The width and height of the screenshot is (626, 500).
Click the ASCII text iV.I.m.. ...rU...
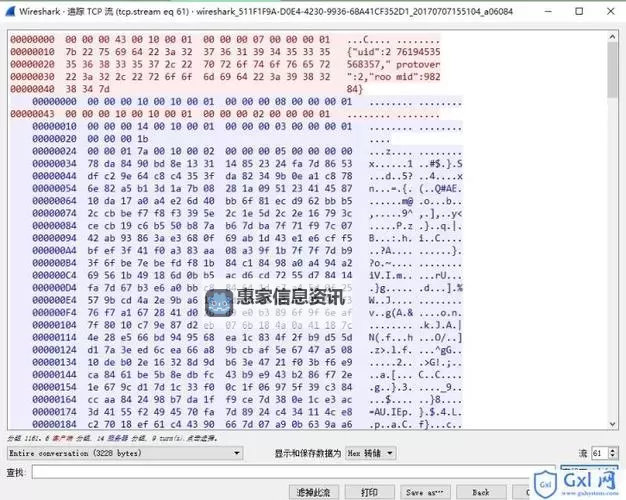click(415, 275)
